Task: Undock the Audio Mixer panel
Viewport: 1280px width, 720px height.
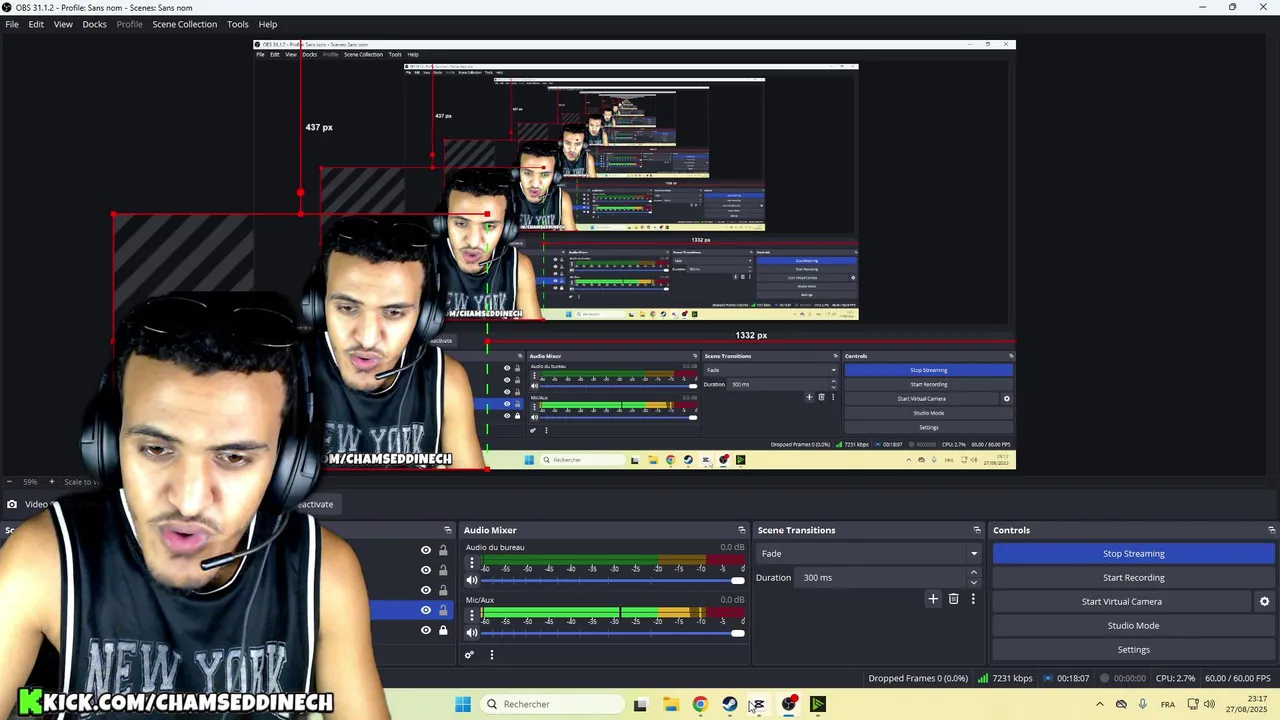Action: point(742,530)
